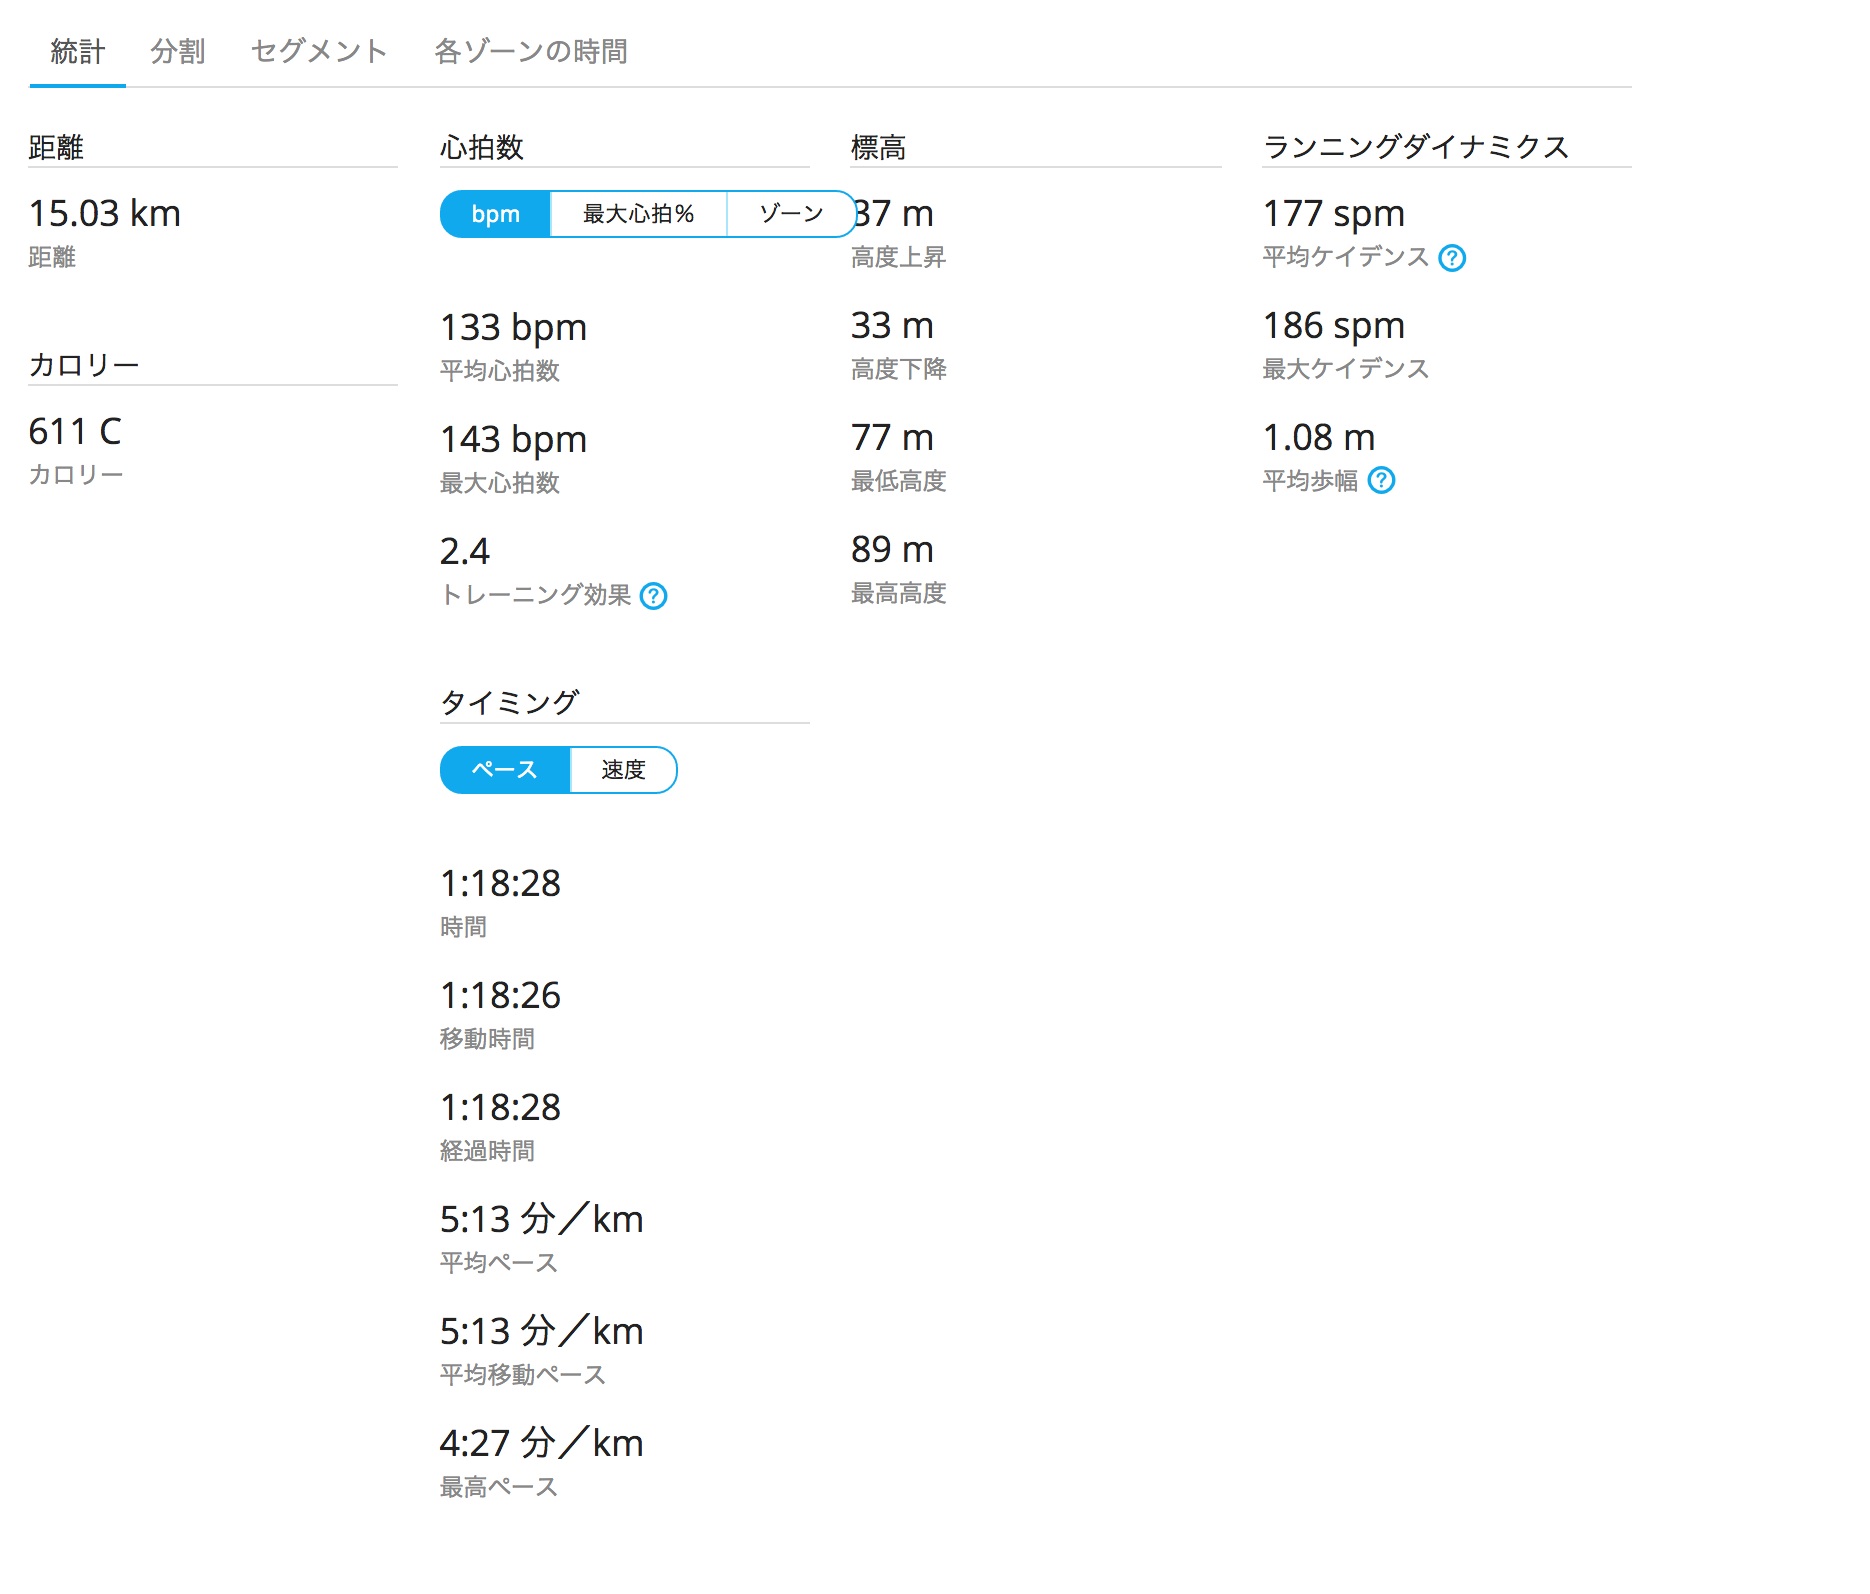This screenshot has width=1870, height=1594.
Task: Click the 1:18:28 時間 value
Action: (x=501, y=884)
